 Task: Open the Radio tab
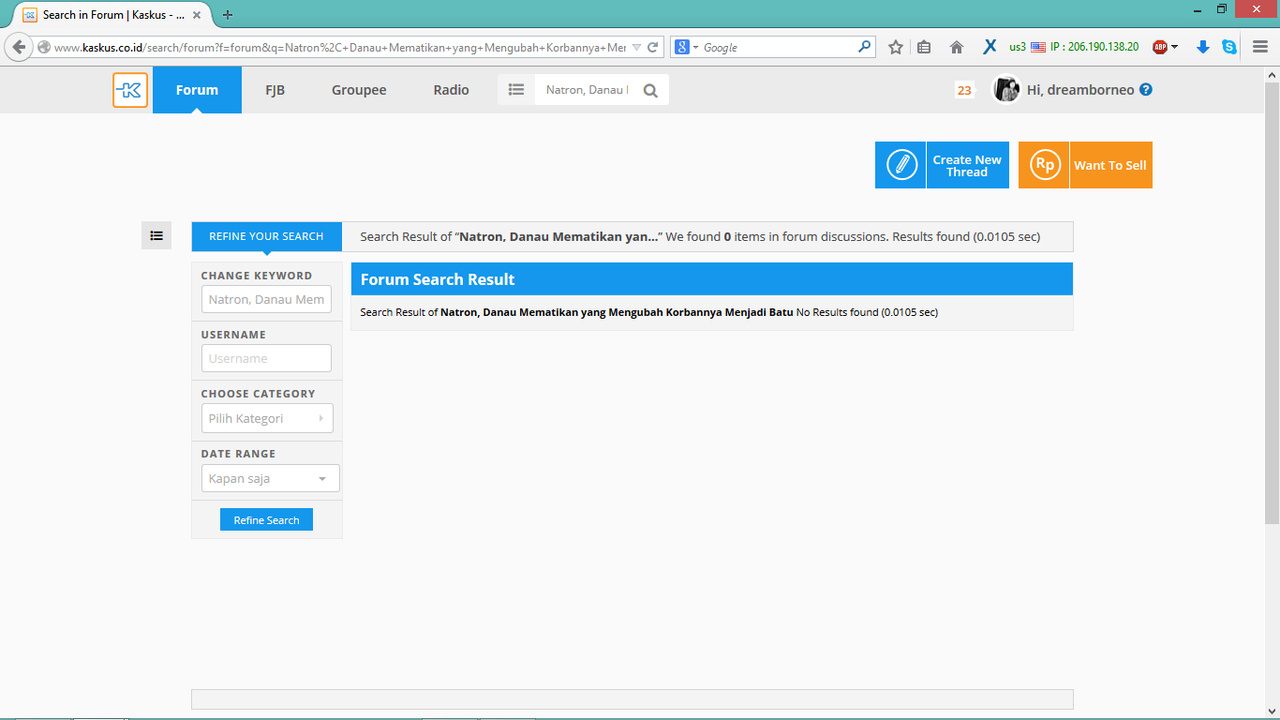451,90
